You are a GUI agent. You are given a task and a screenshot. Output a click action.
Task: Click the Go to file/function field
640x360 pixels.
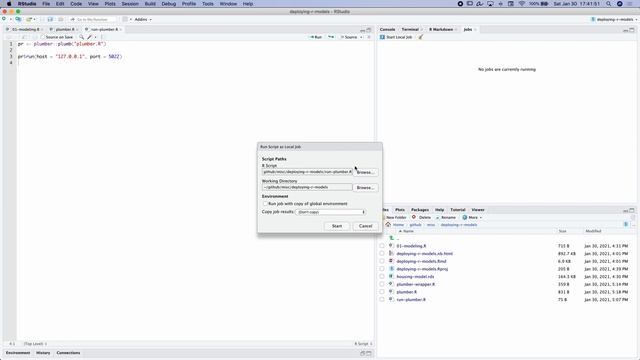[x=92, y=20]
